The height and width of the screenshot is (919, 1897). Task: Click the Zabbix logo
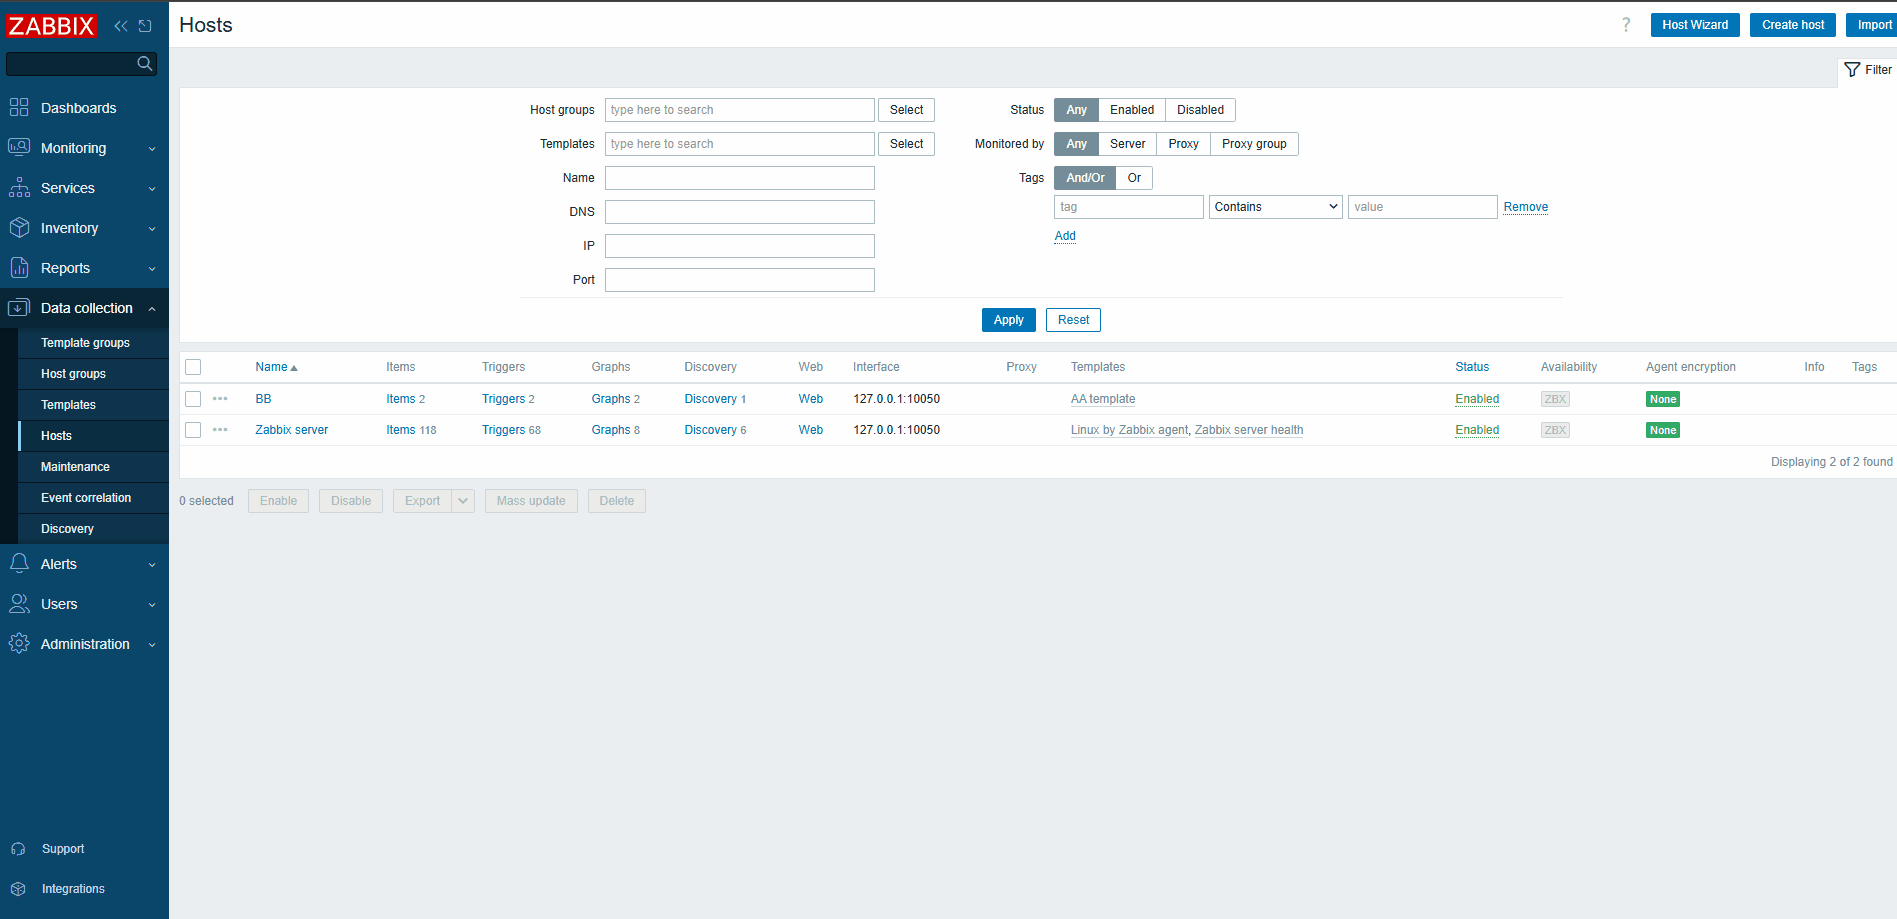[51, 26]
